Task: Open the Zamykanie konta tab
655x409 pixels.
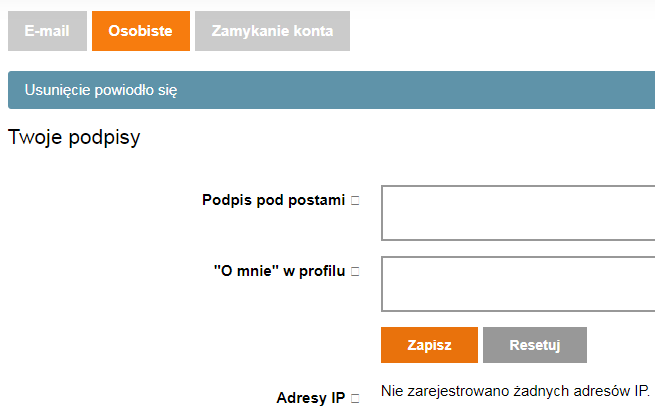Action: (273, 31)
